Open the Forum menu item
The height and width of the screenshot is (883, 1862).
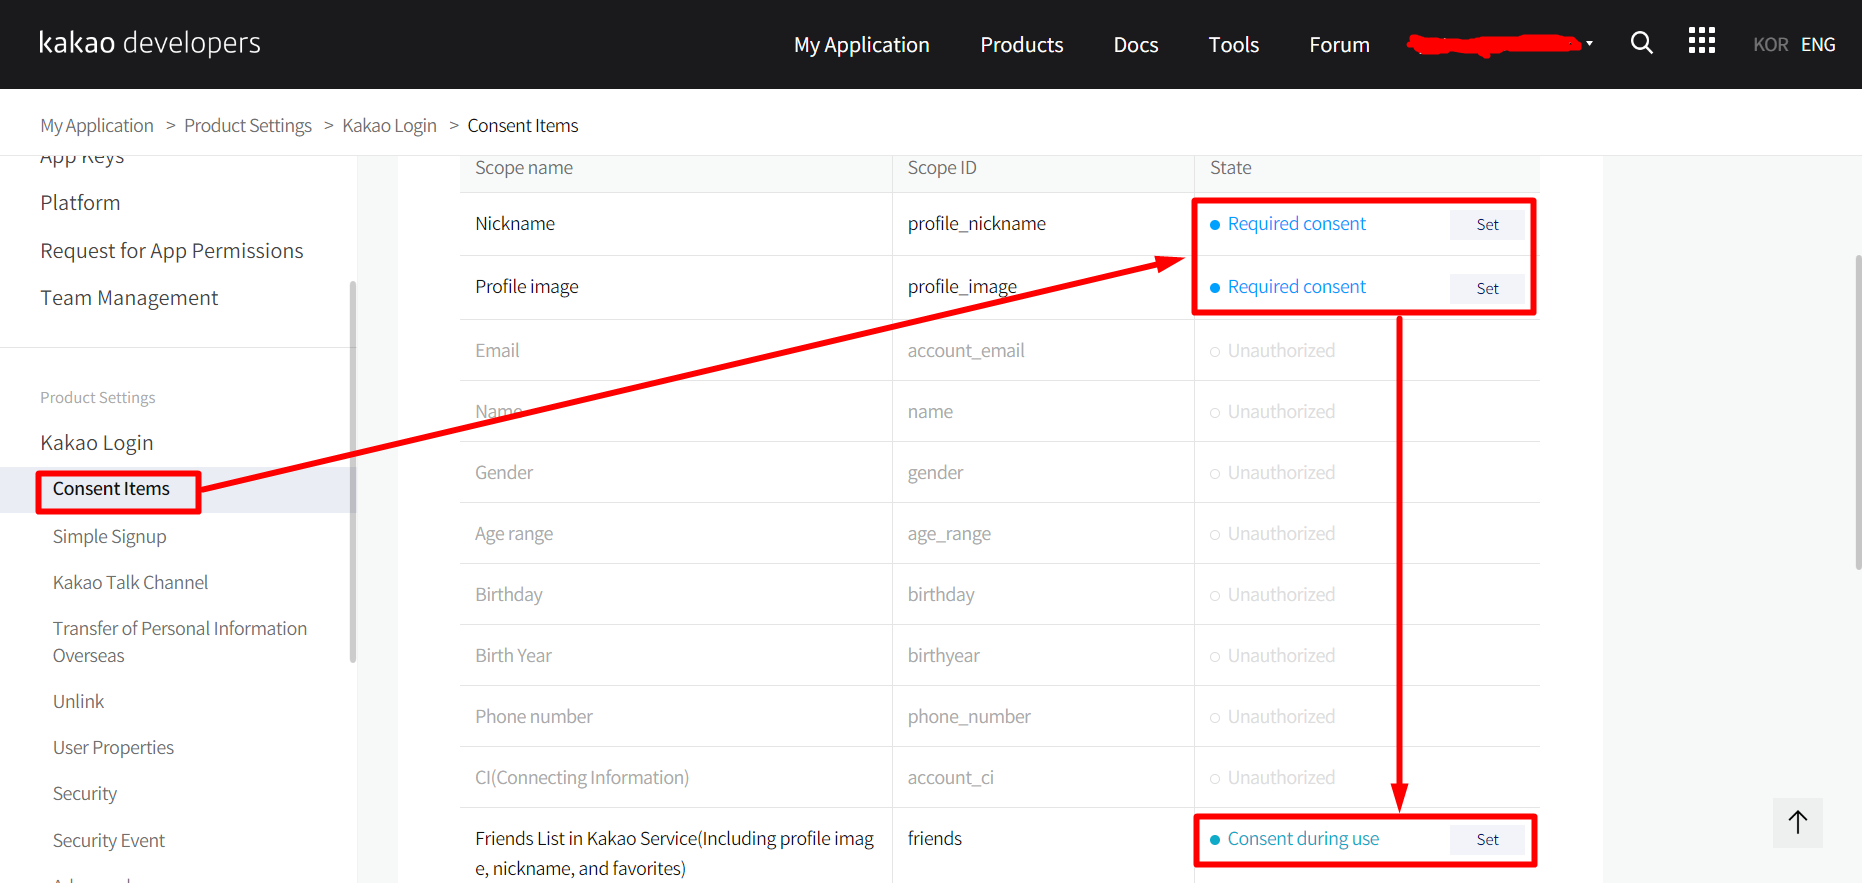pyautogui.click(x=1339, y=45)
